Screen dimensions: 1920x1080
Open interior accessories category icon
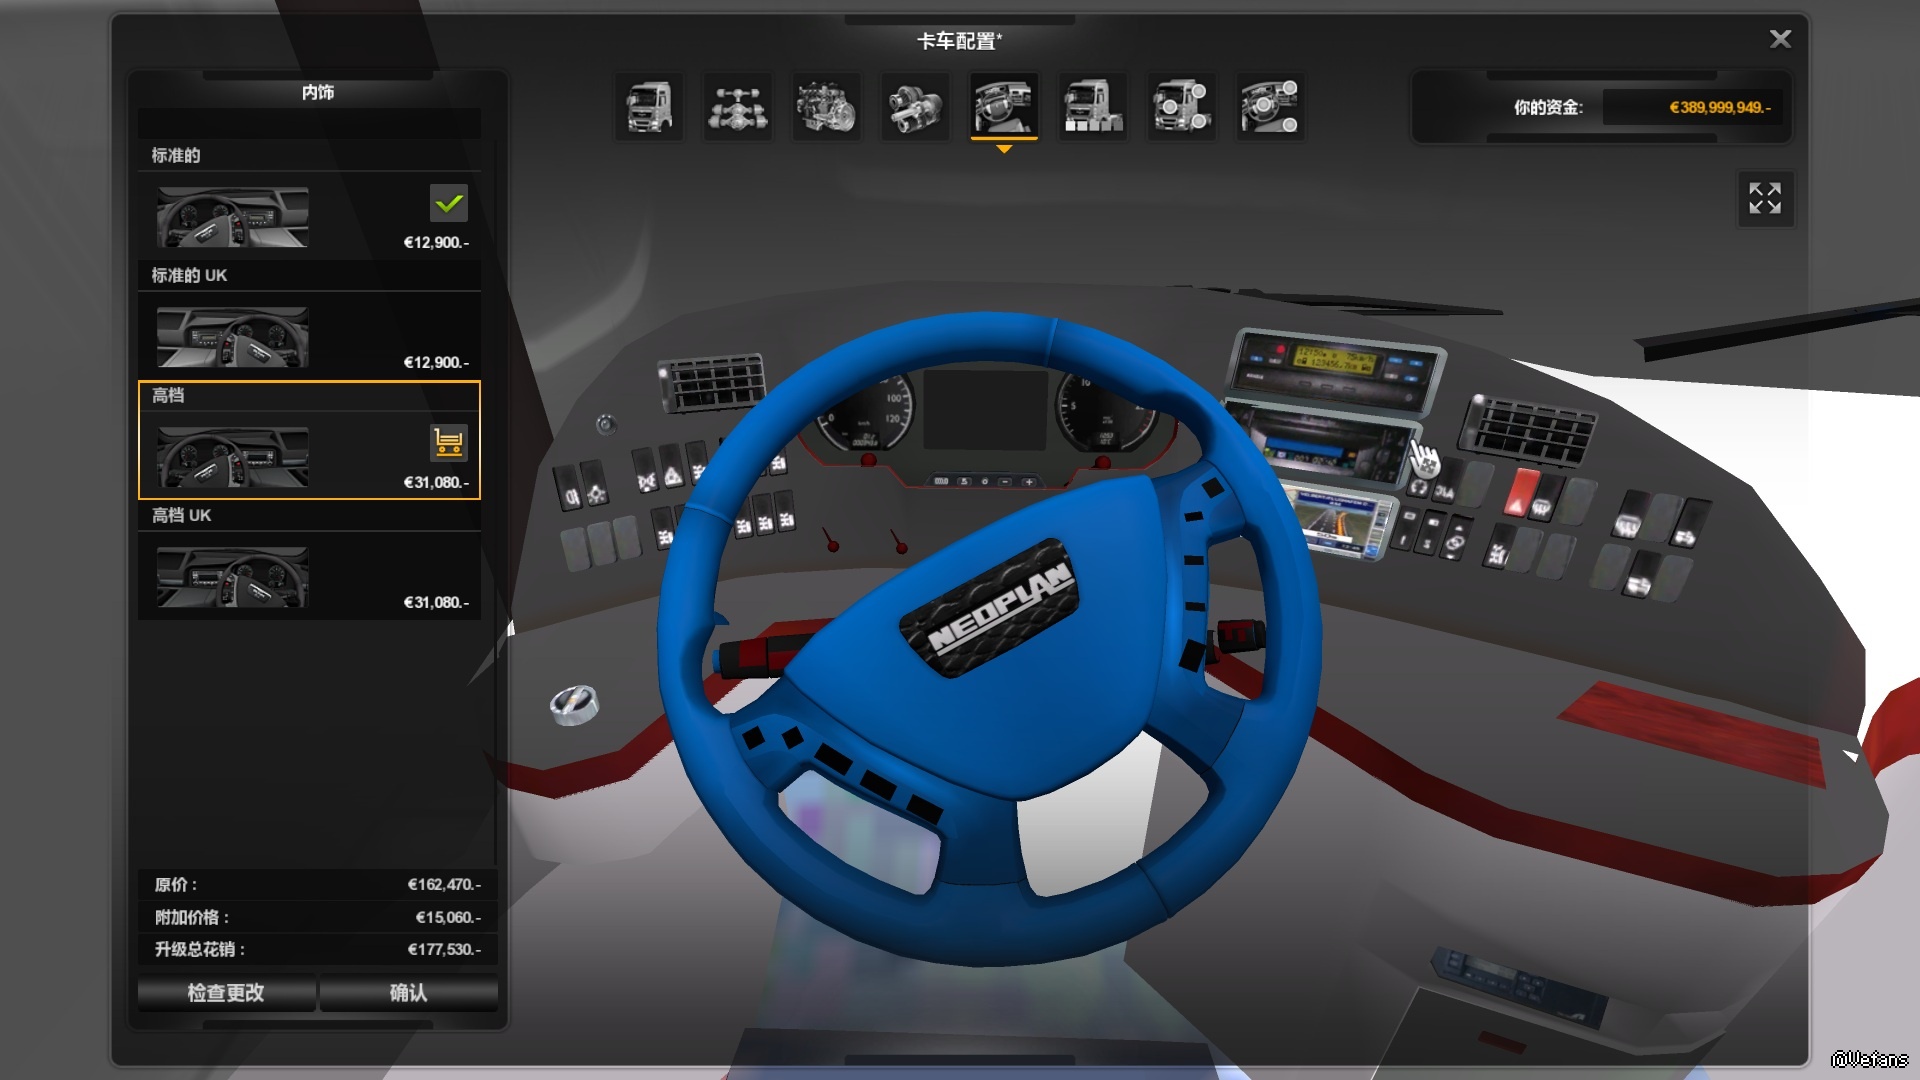point(1269,106)
